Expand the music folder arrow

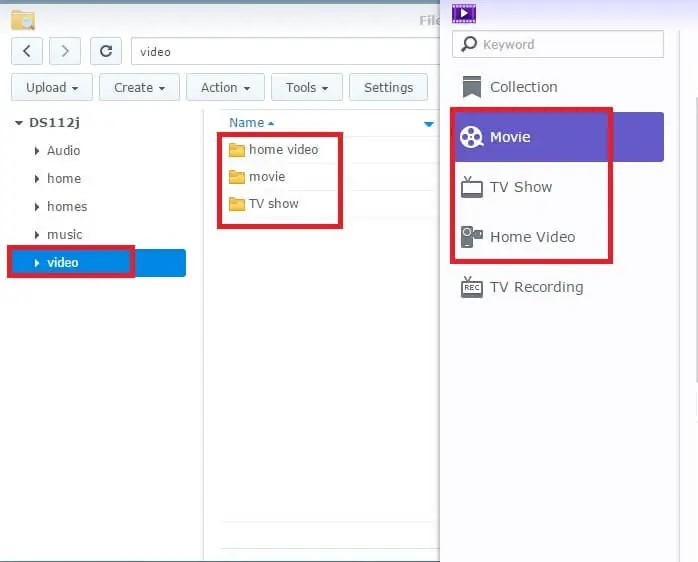(x=37, y=235)
